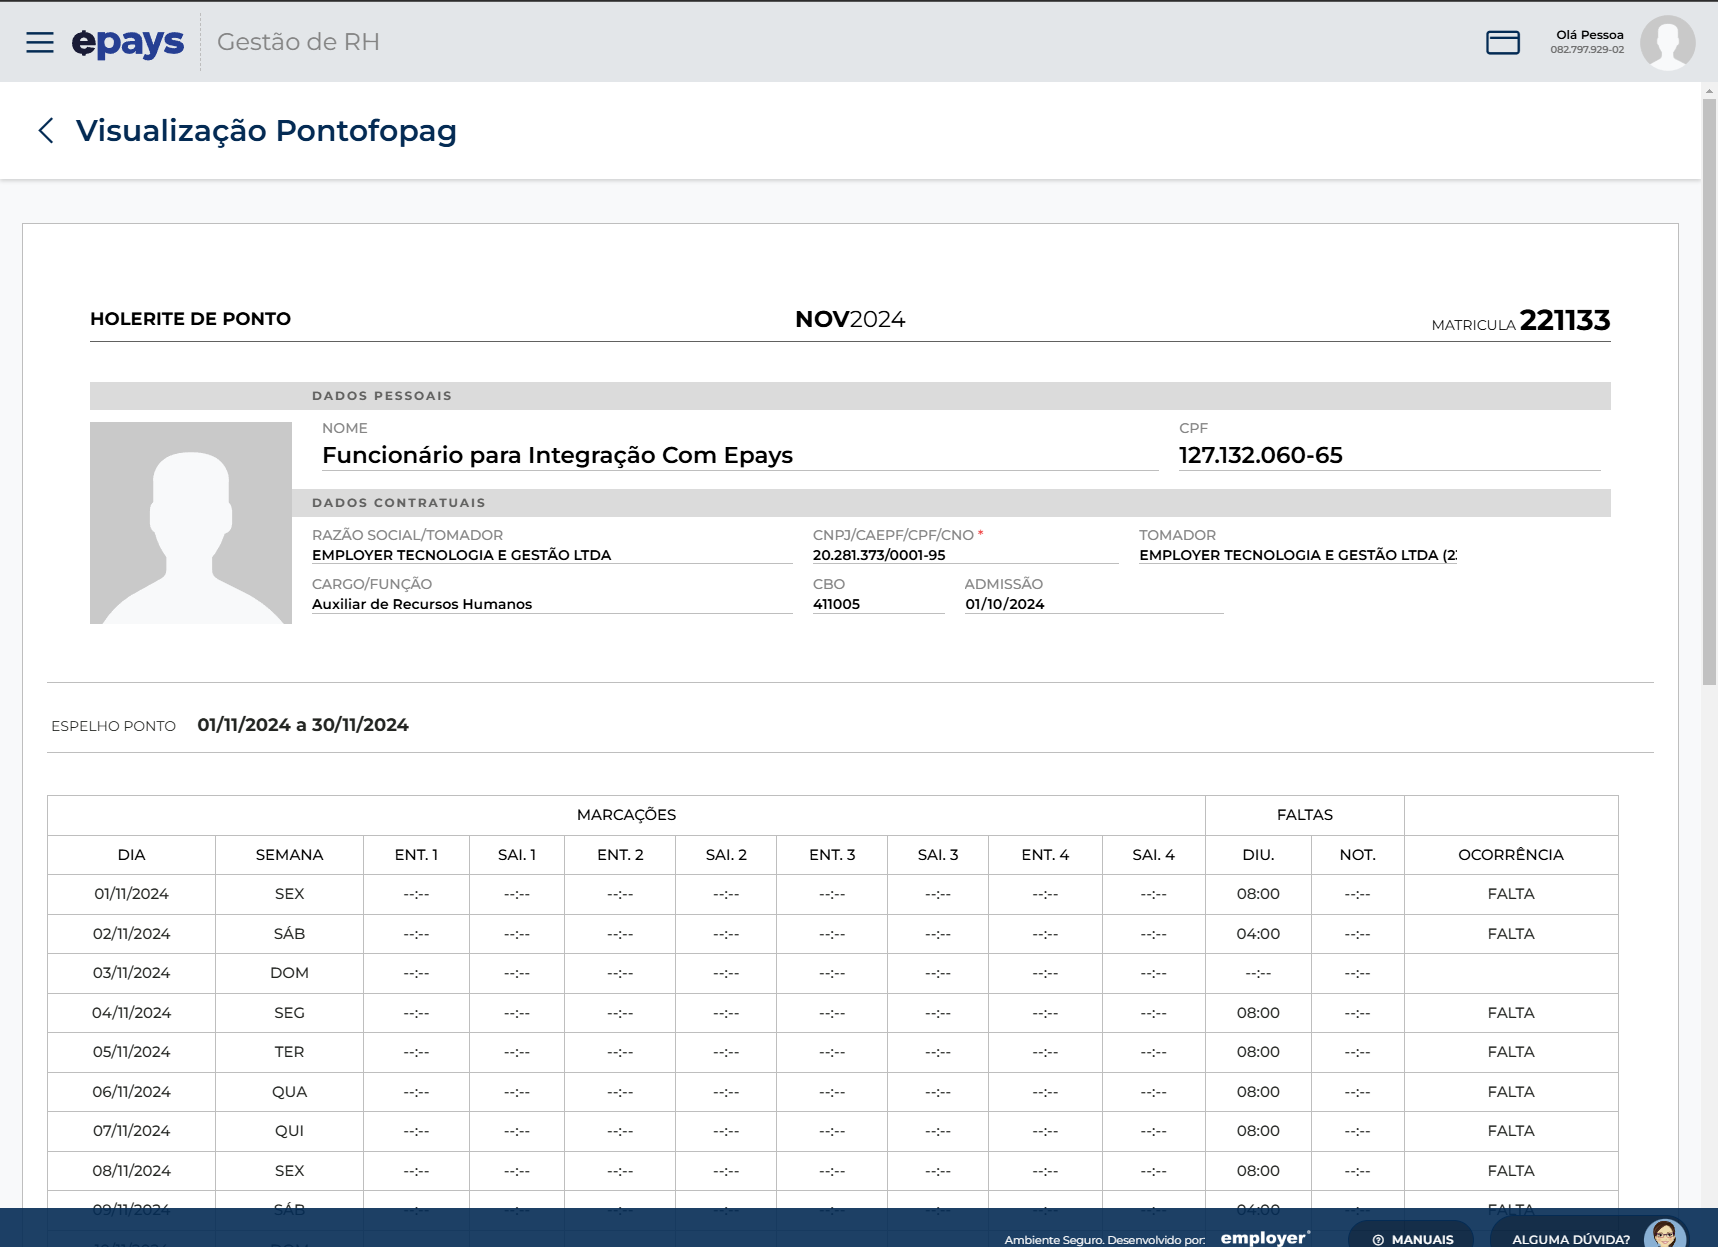The height and width of the screenshot is (1247, 1718).
Task: Click the Admissão date 01/10/2024
Action: [x=1004, y=604]
